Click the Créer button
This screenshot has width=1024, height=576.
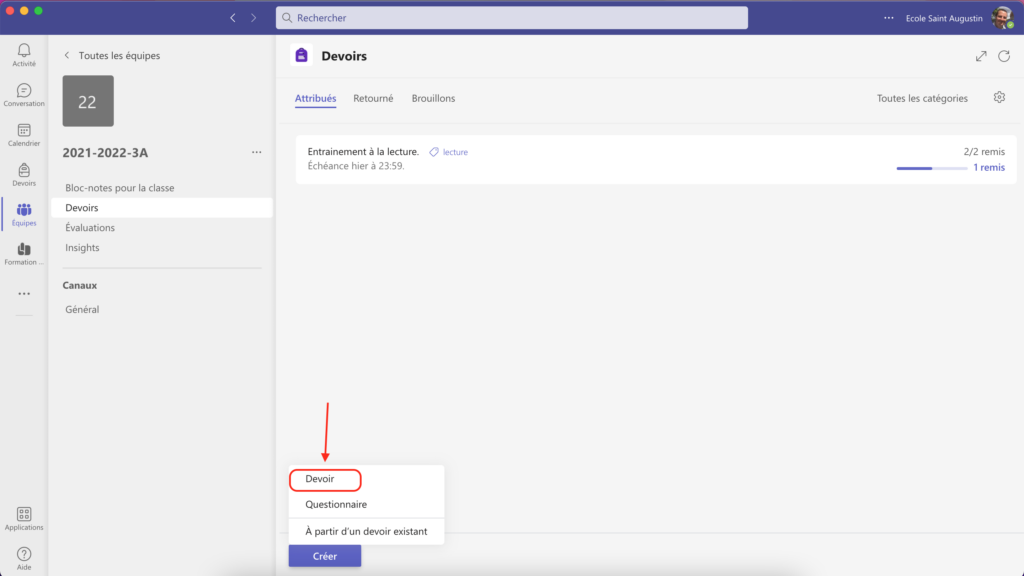click(325, 556)
